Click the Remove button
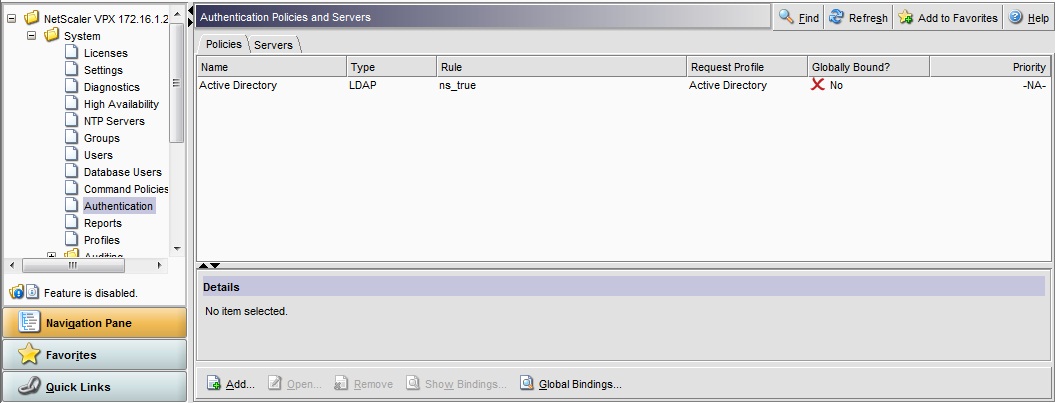1055x403 pixels. (x=364, y=384)
